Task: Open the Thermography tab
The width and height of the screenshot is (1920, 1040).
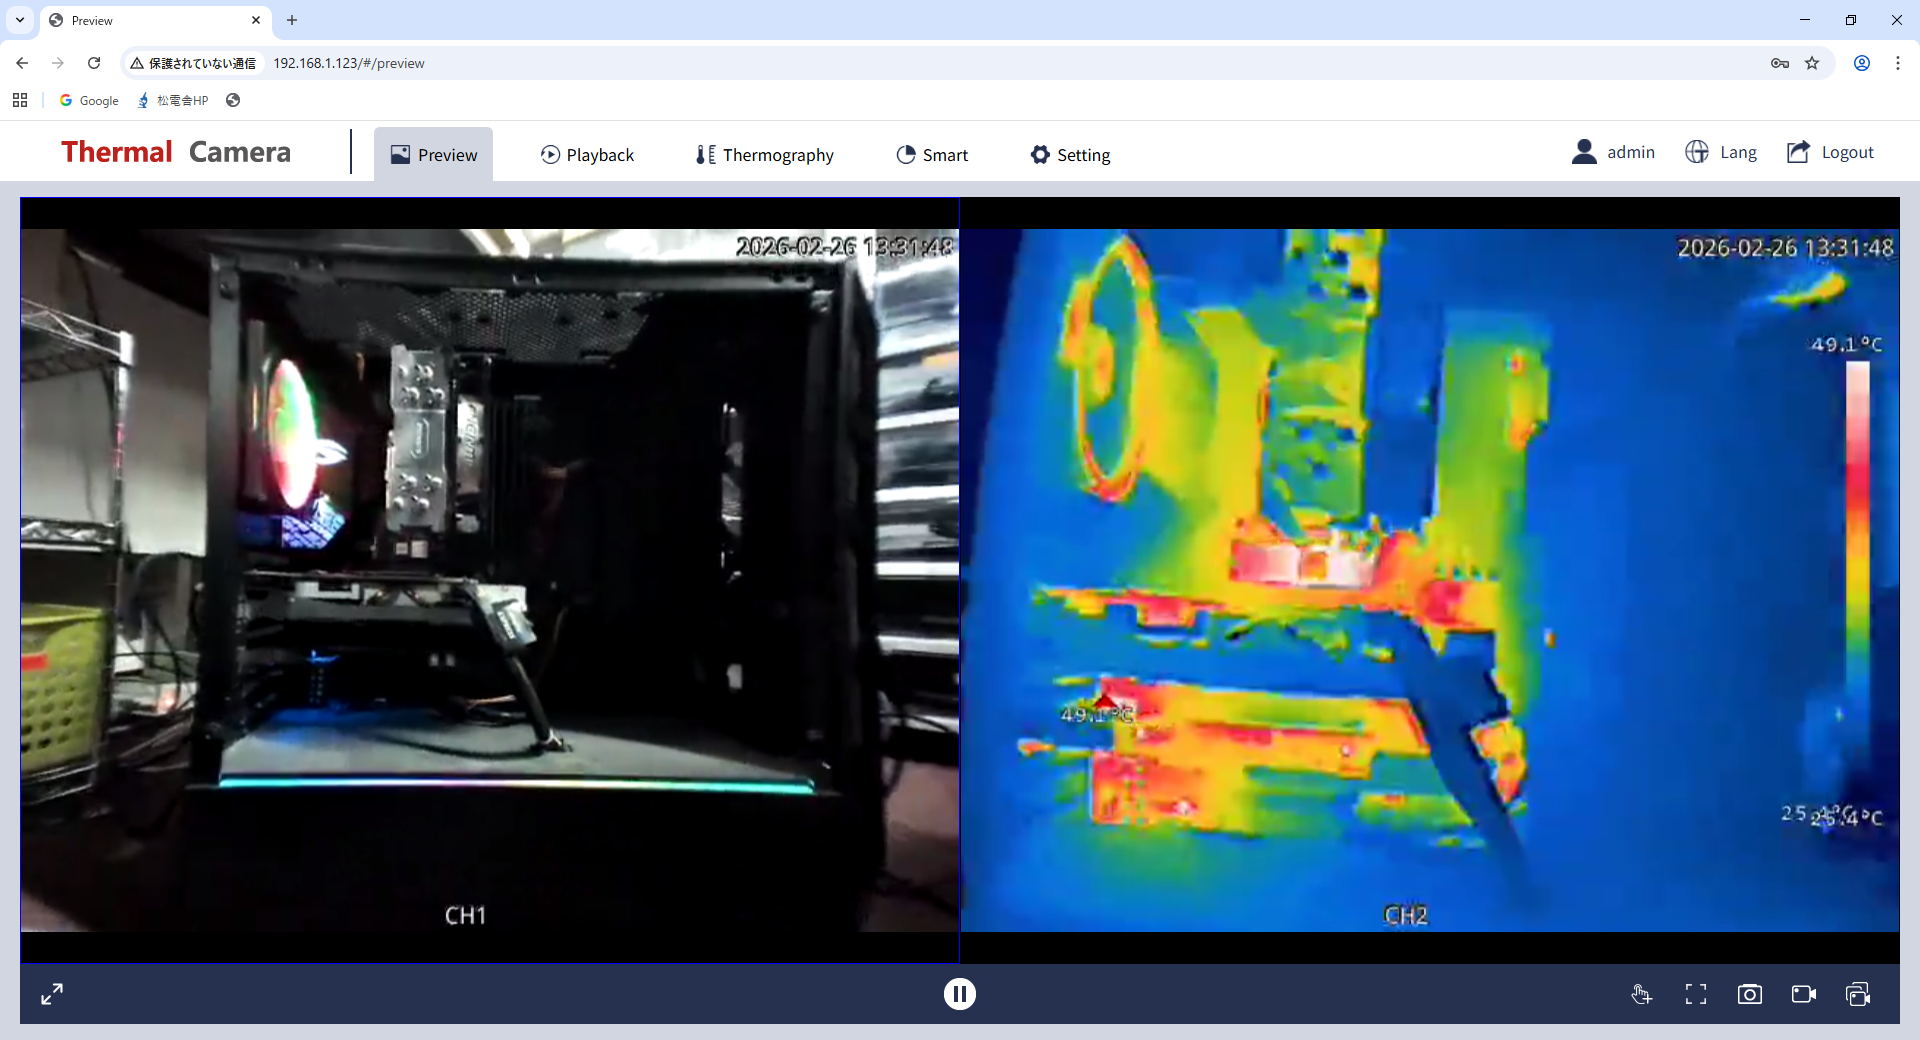Action: (x=765, y=155)
